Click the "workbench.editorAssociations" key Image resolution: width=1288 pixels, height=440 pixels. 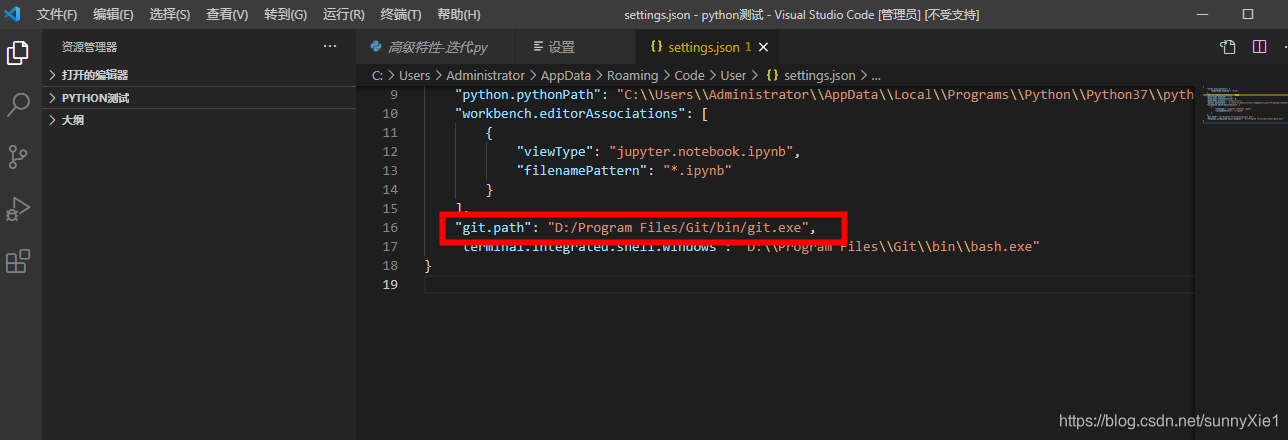tap(570, 114)
